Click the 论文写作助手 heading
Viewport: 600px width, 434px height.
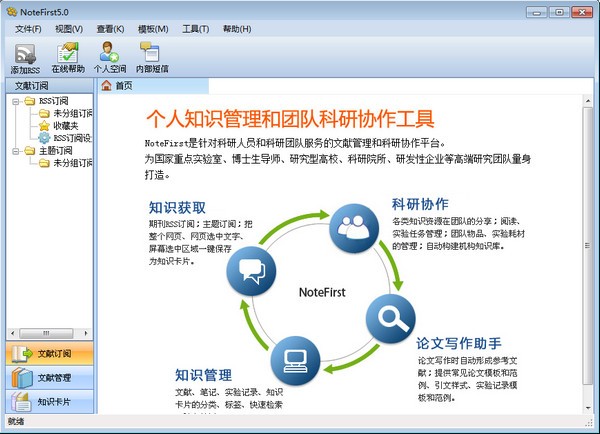(459, 343)
